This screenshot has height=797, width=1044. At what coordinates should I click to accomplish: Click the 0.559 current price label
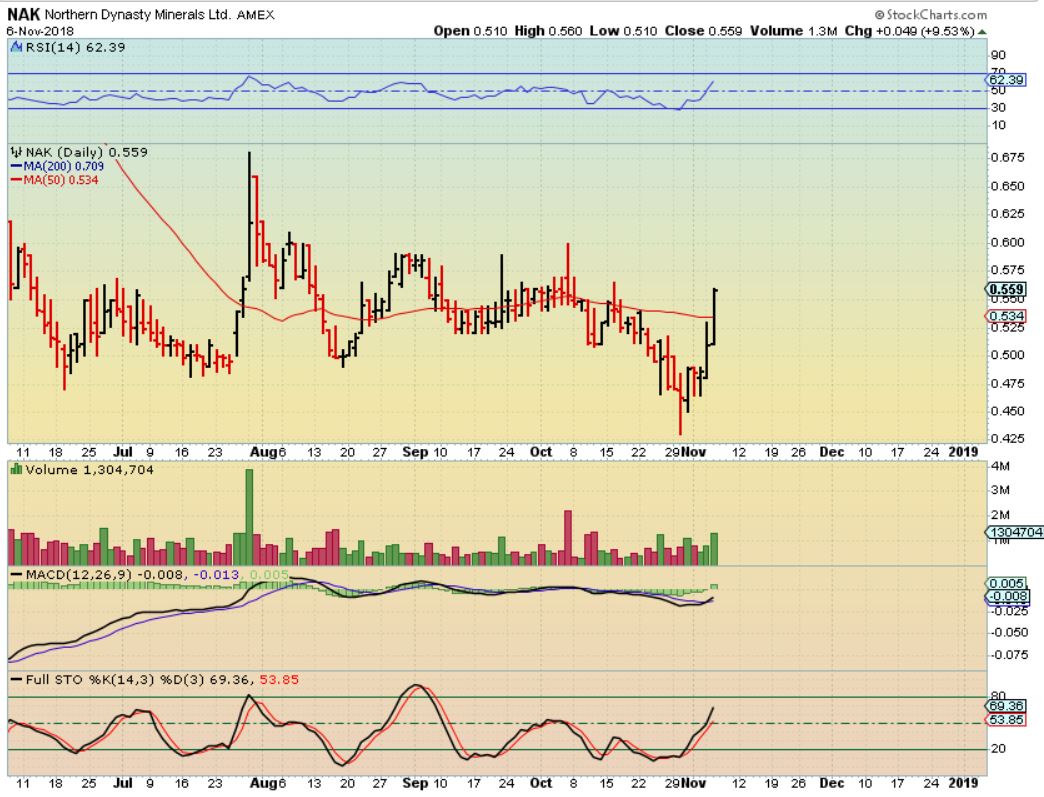point(1006,290)
